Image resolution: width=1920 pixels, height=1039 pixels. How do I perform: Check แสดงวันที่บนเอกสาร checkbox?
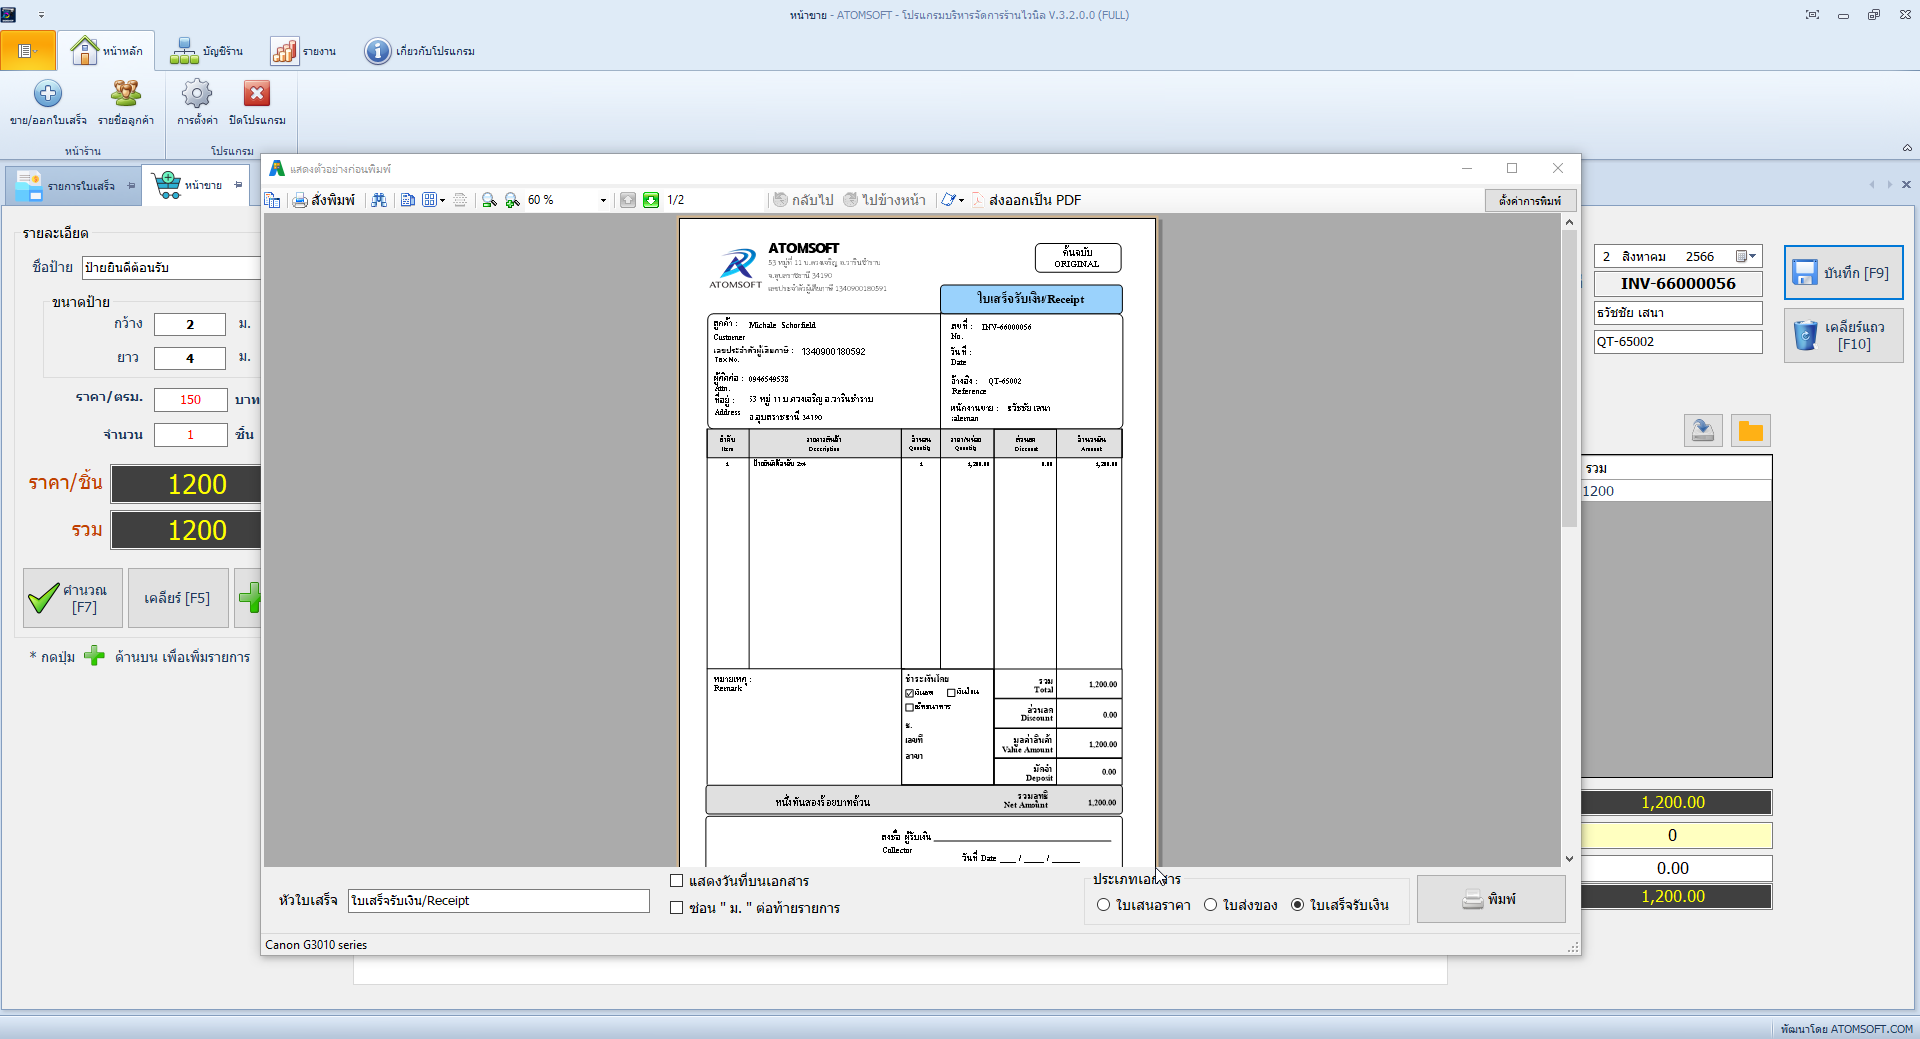(677, 881)
